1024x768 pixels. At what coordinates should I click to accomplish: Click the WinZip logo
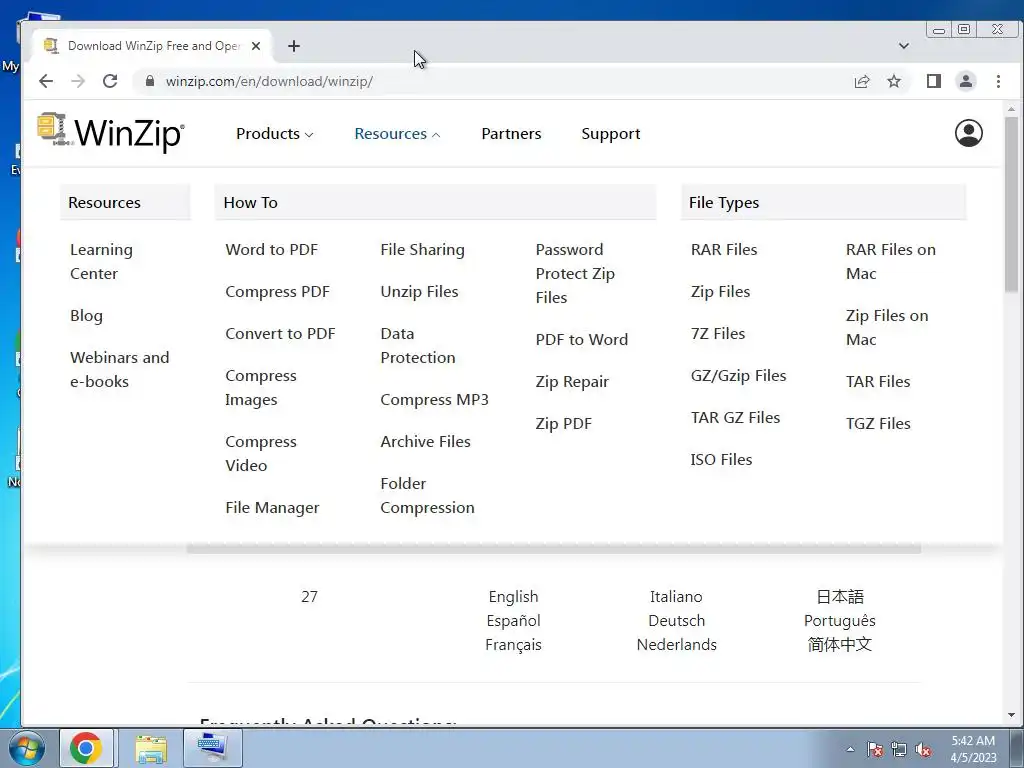[x=110, y=133]
